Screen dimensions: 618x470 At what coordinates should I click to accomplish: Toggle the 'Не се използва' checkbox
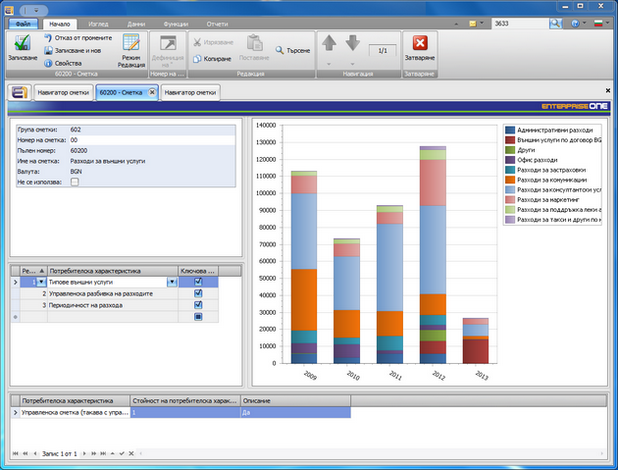(74, 182)
